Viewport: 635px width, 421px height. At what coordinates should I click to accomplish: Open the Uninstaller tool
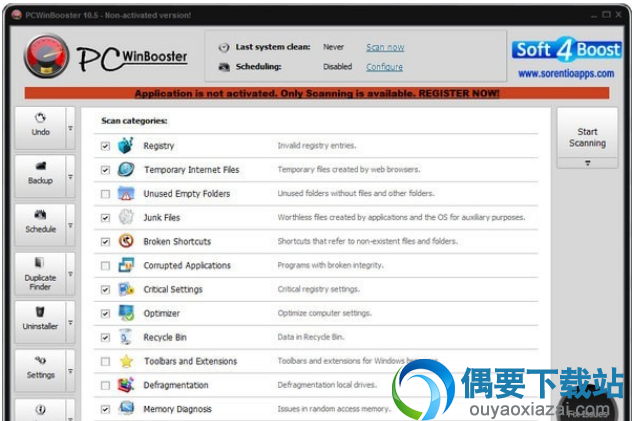pos(40,322)
